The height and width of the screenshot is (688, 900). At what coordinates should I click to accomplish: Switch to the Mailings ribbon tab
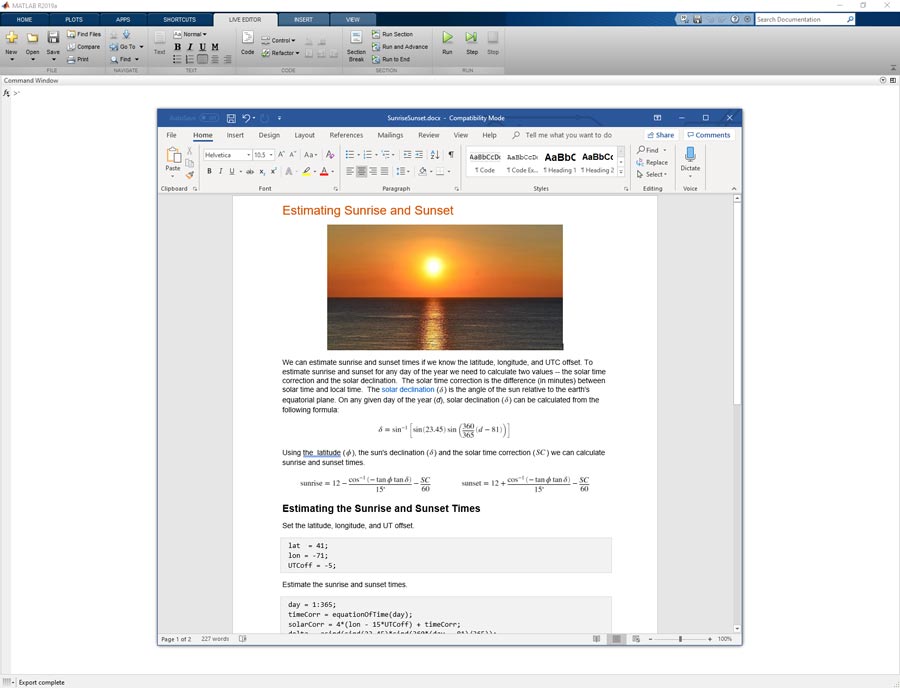point(389,135)
